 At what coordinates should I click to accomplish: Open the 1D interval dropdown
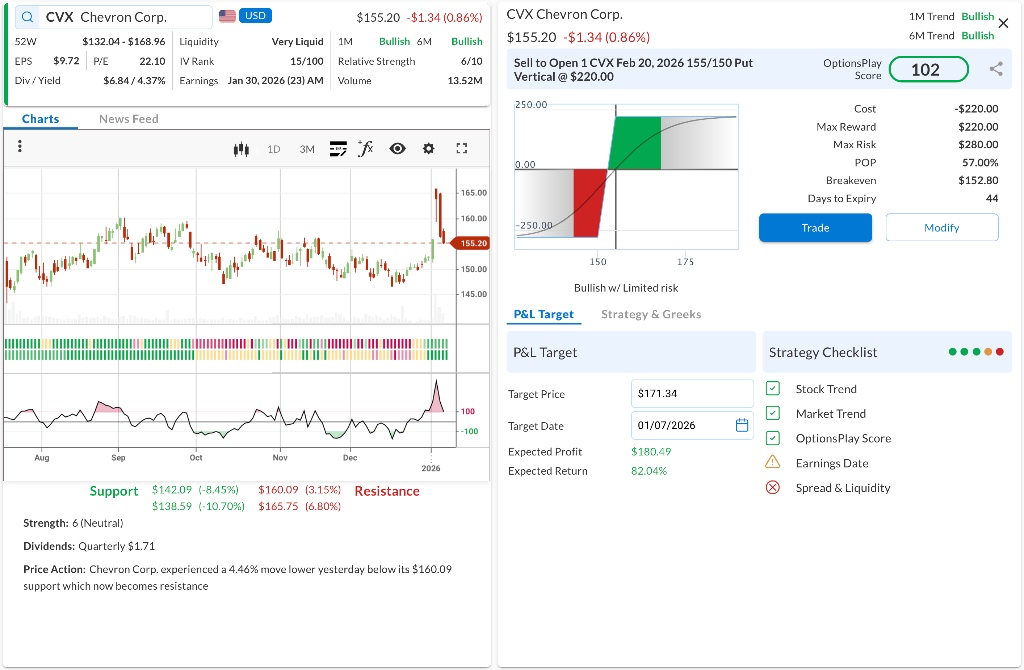coord(273,149)
